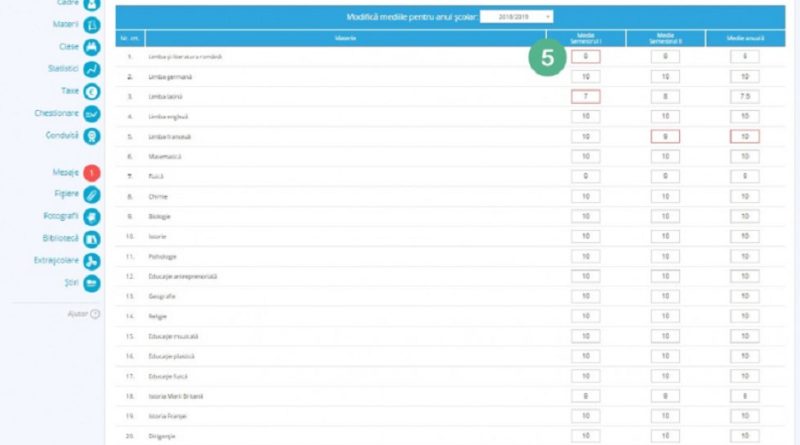
Task: Edit Semester I grade for Limba latină
Action: coord(585,97)
